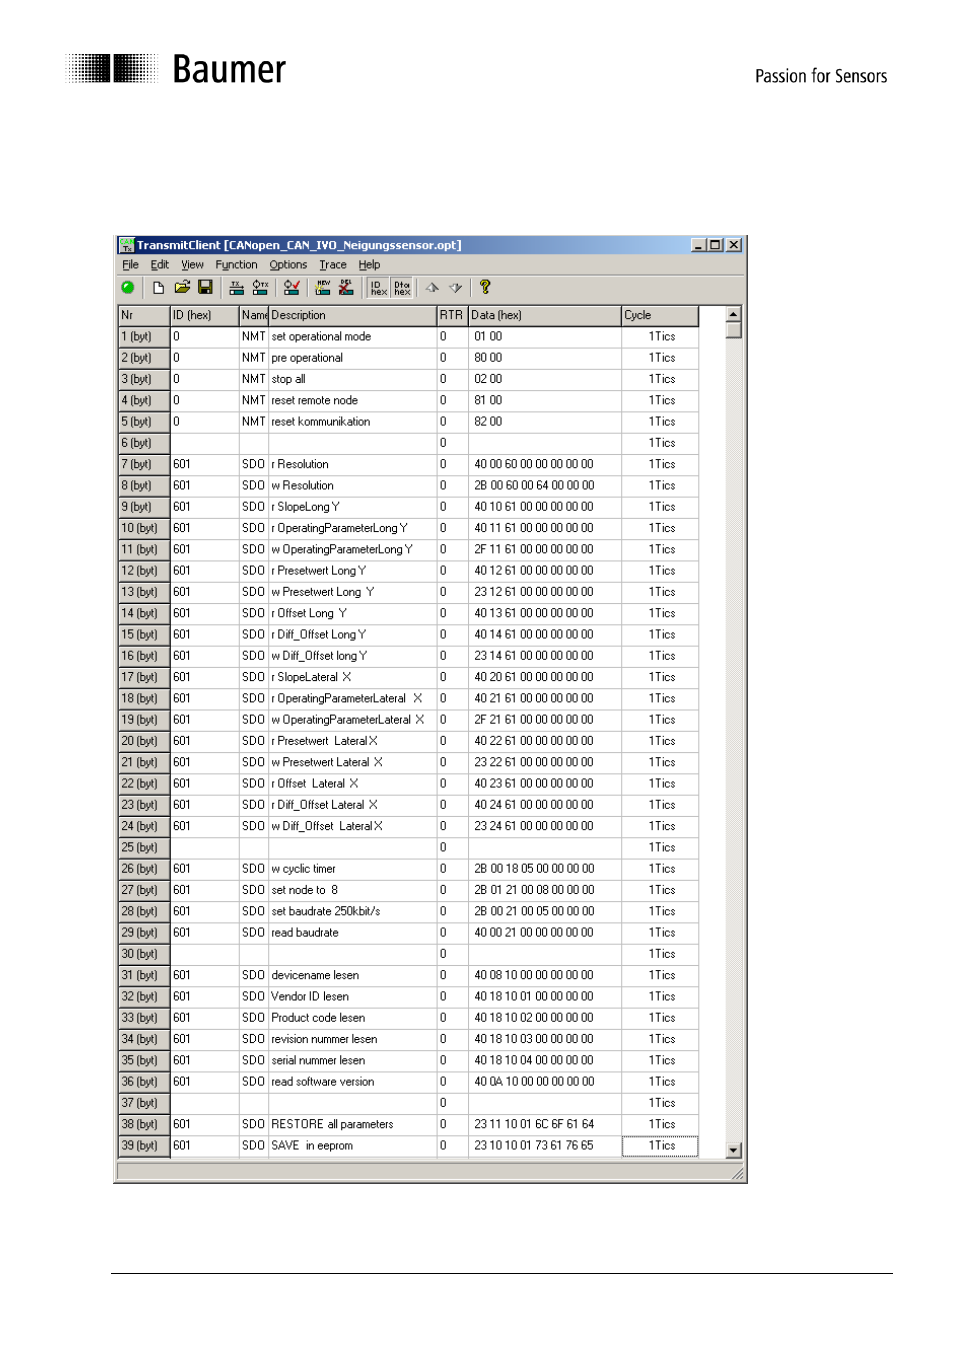Screen dimensions: 955x1350
Task: Click the 1Tics cycle cell in row 39
Action: [660, 1146]
